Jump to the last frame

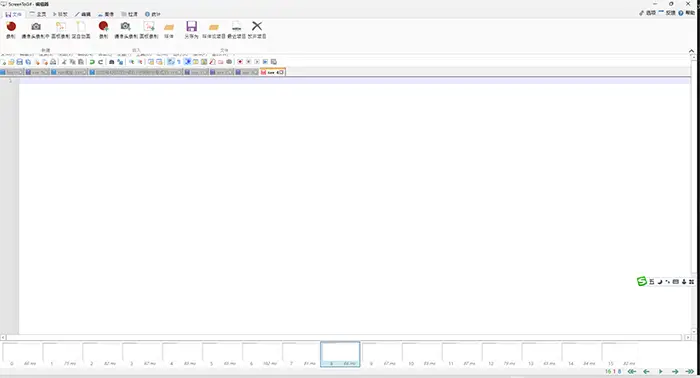pyautogui.click(x=690, y=371)
